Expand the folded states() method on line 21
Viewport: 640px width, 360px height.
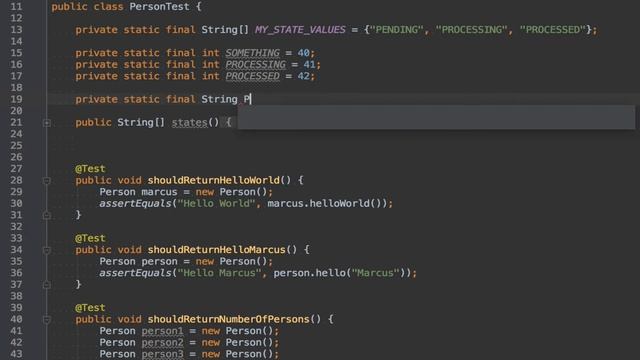tap(47, 122)
